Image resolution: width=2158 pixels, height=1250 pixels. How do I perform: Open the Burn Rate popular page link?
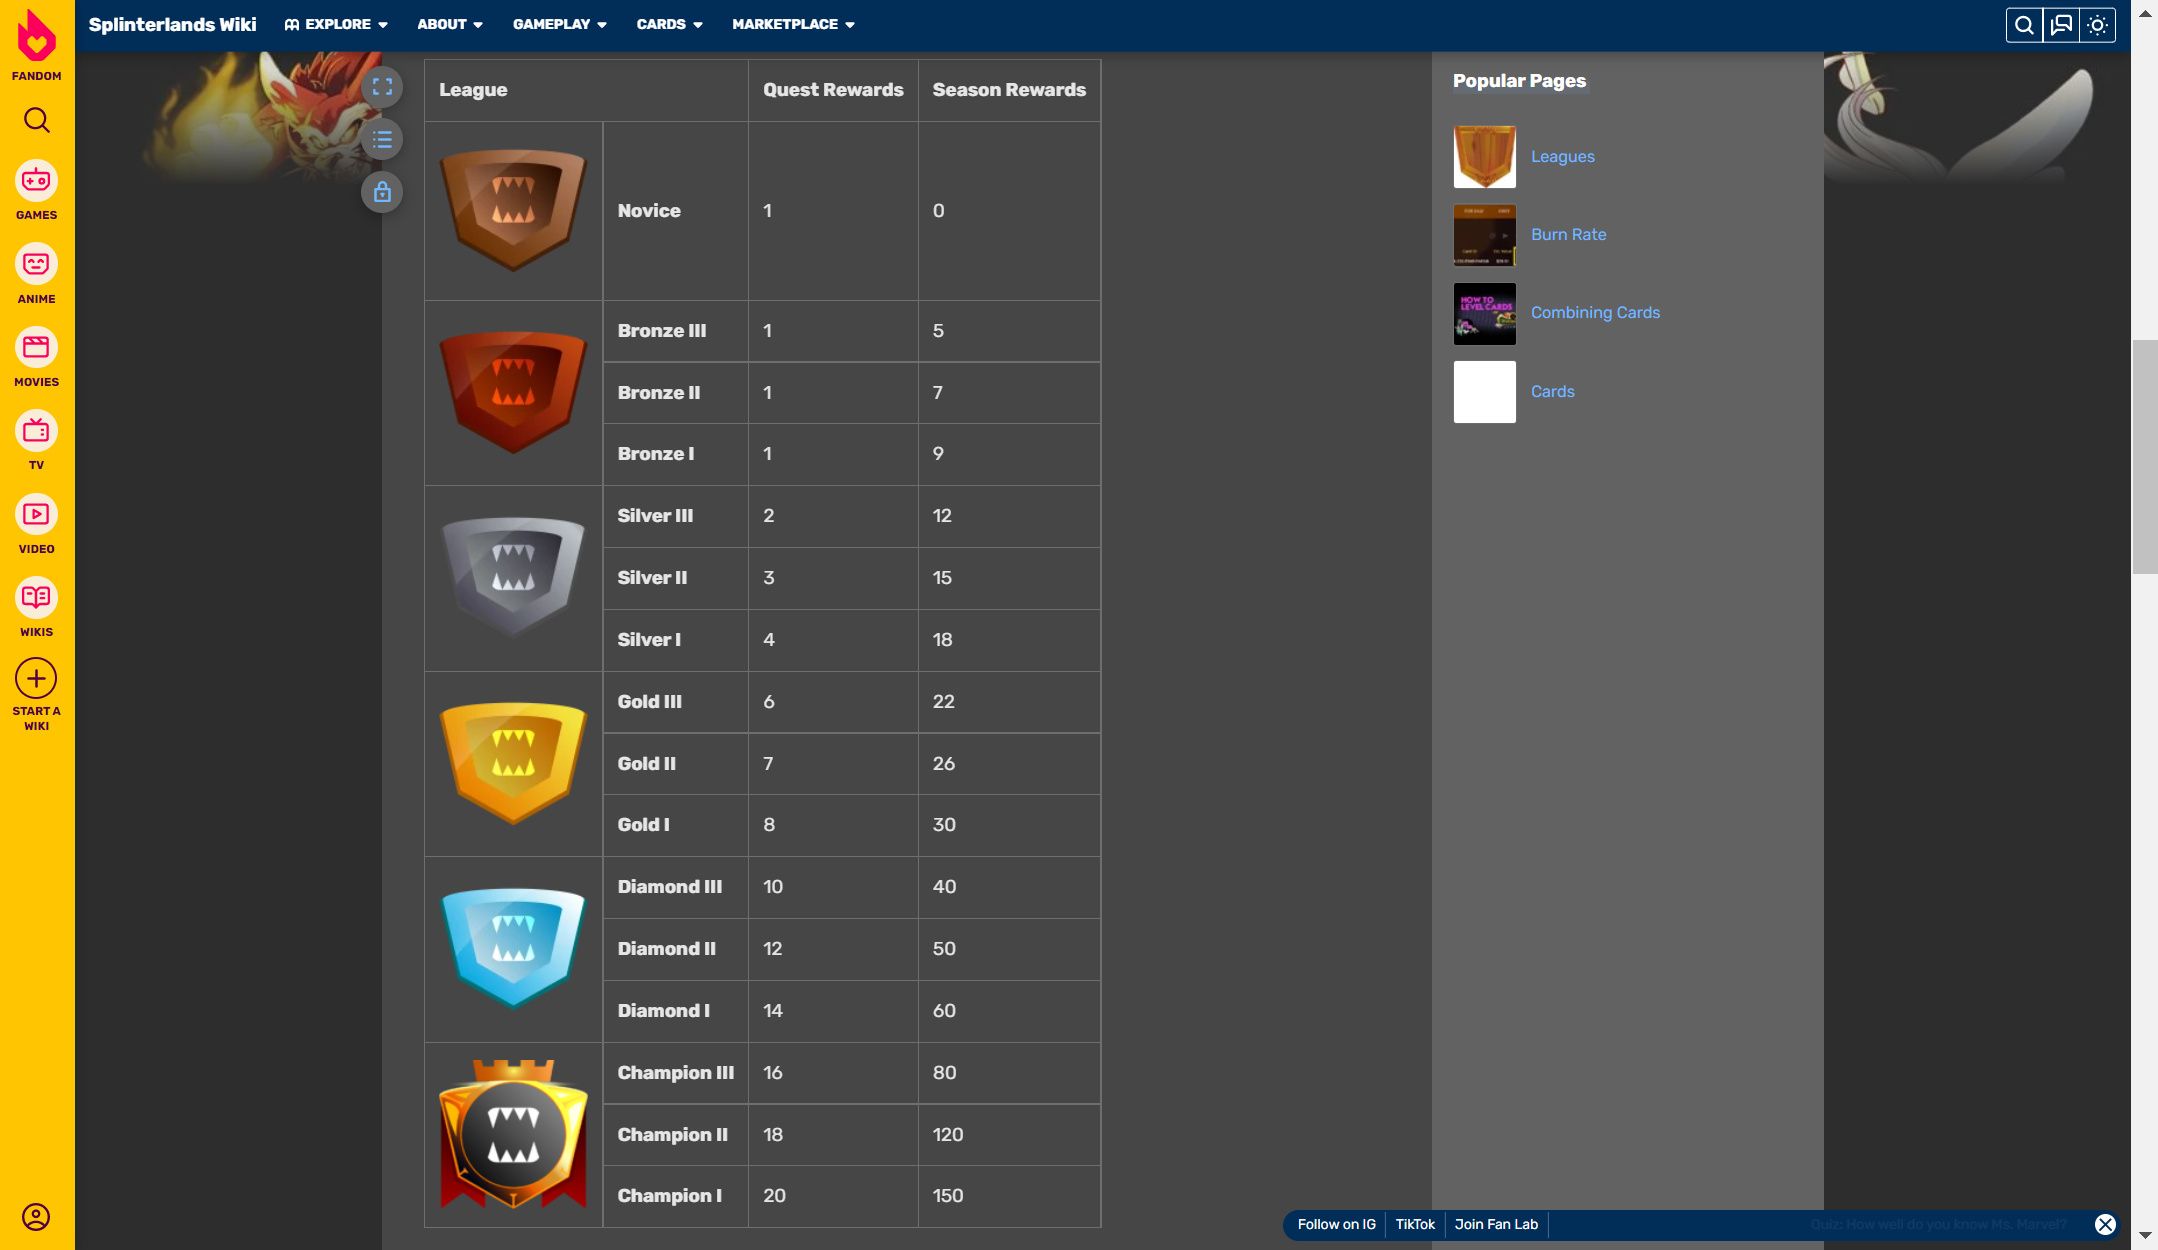tap(1568, 234)
